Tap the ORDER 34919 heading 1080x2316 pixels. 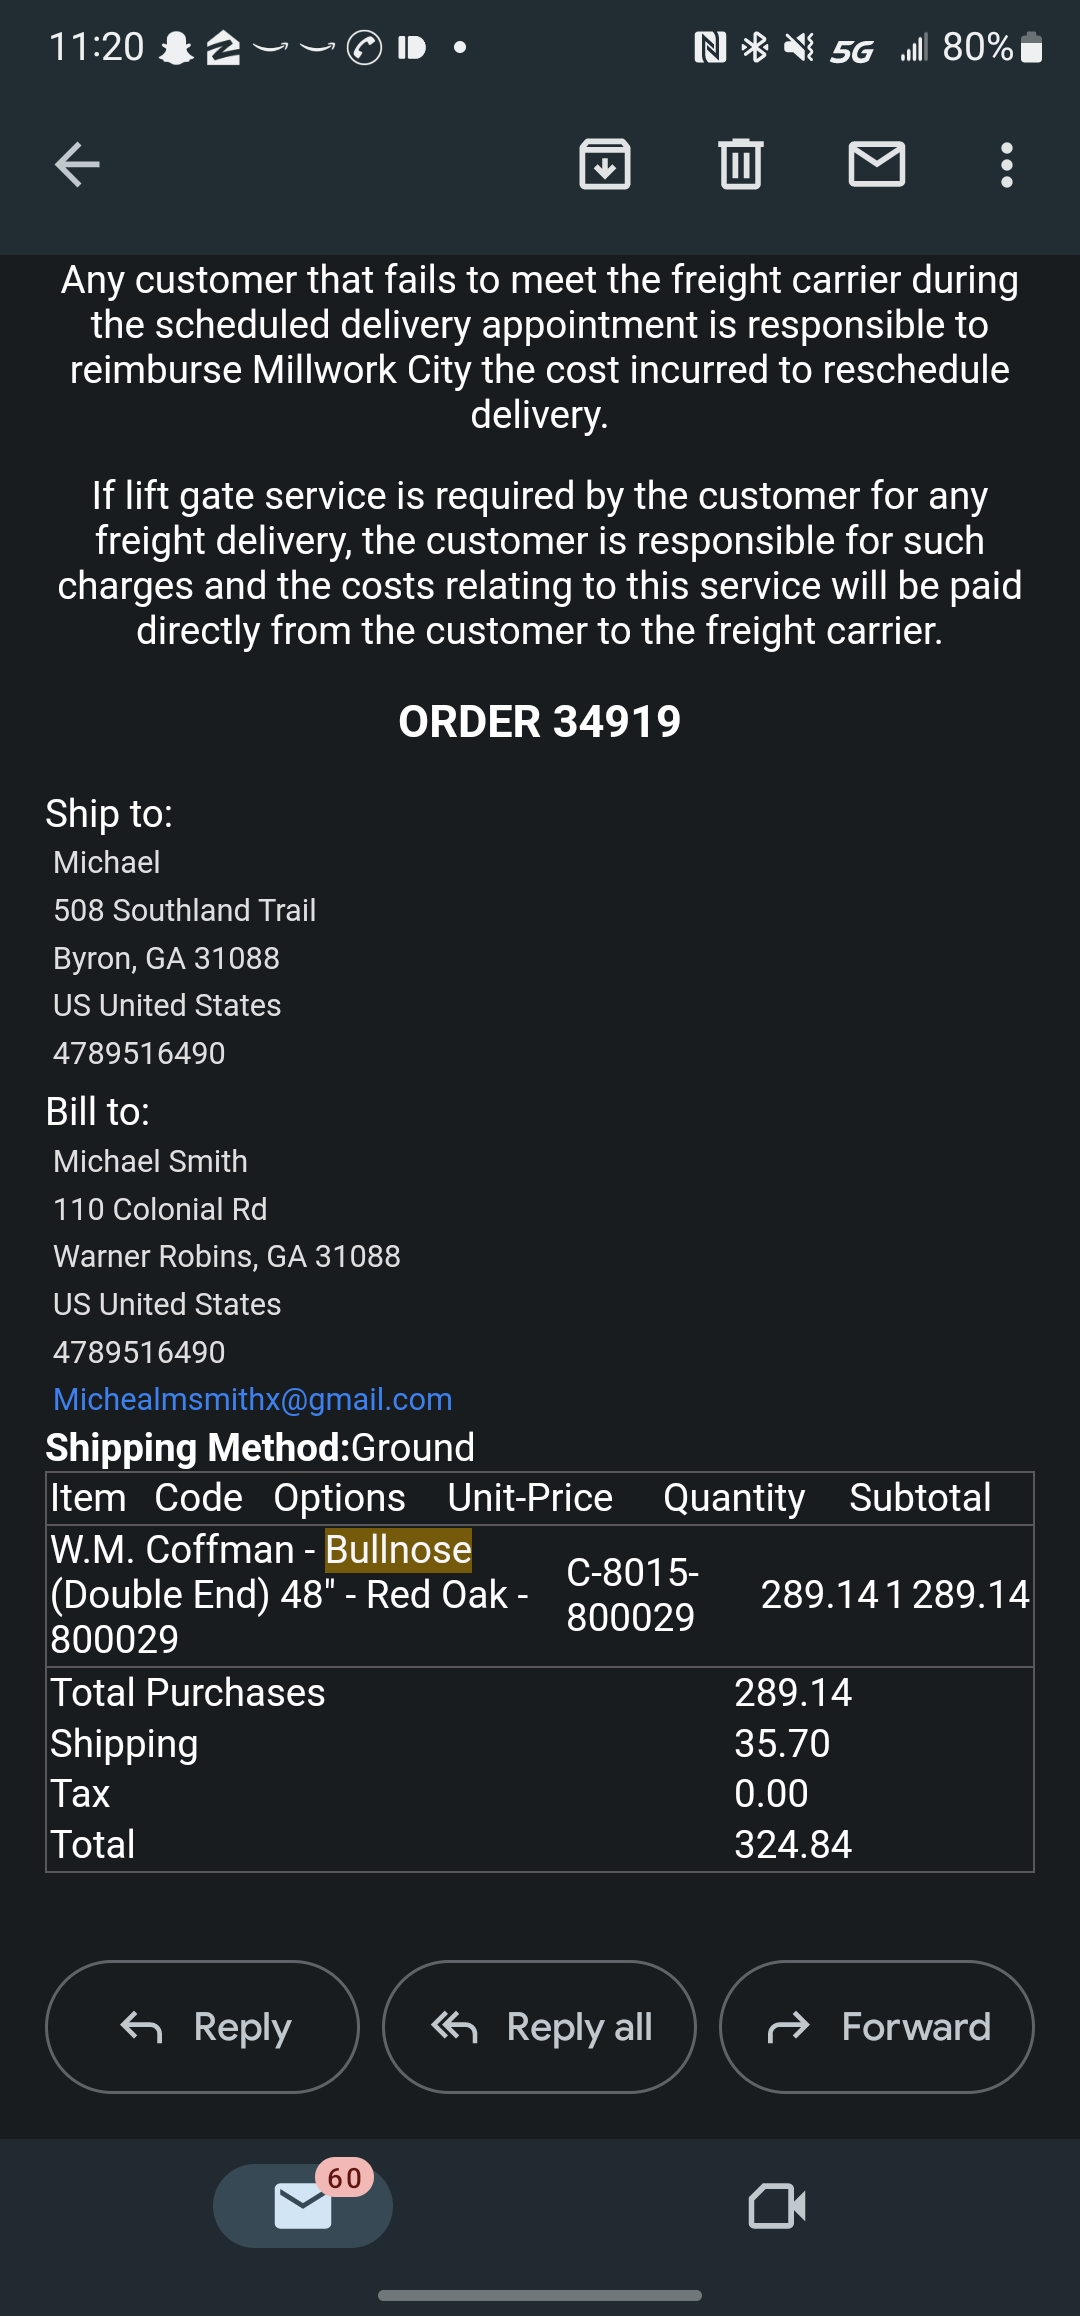pos(540,721)
